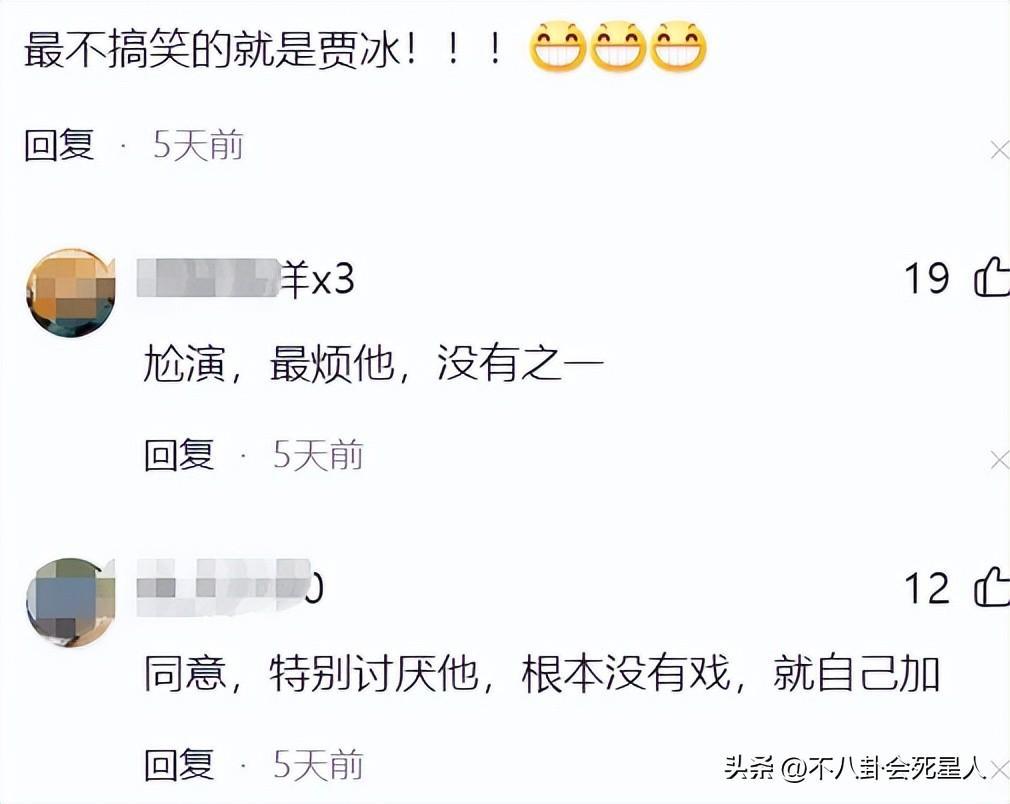The width and height of the screenshot is (1010, 804).
Task: Dismiss the 尬演 comment via X
Action: (1000, 460)
